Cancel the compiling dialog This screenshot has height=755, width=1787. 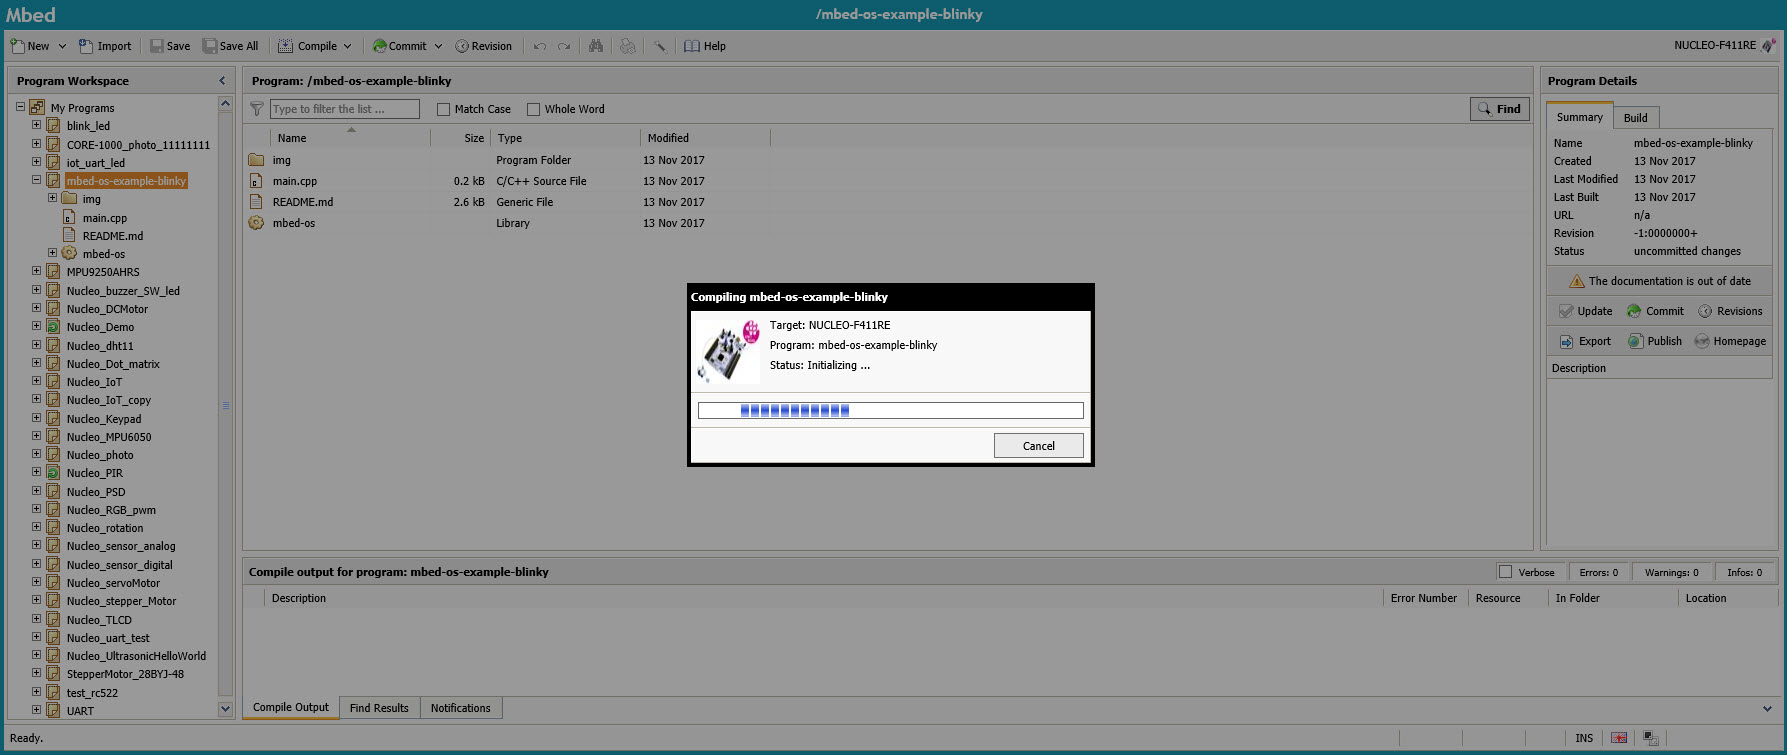(1038, 446)
